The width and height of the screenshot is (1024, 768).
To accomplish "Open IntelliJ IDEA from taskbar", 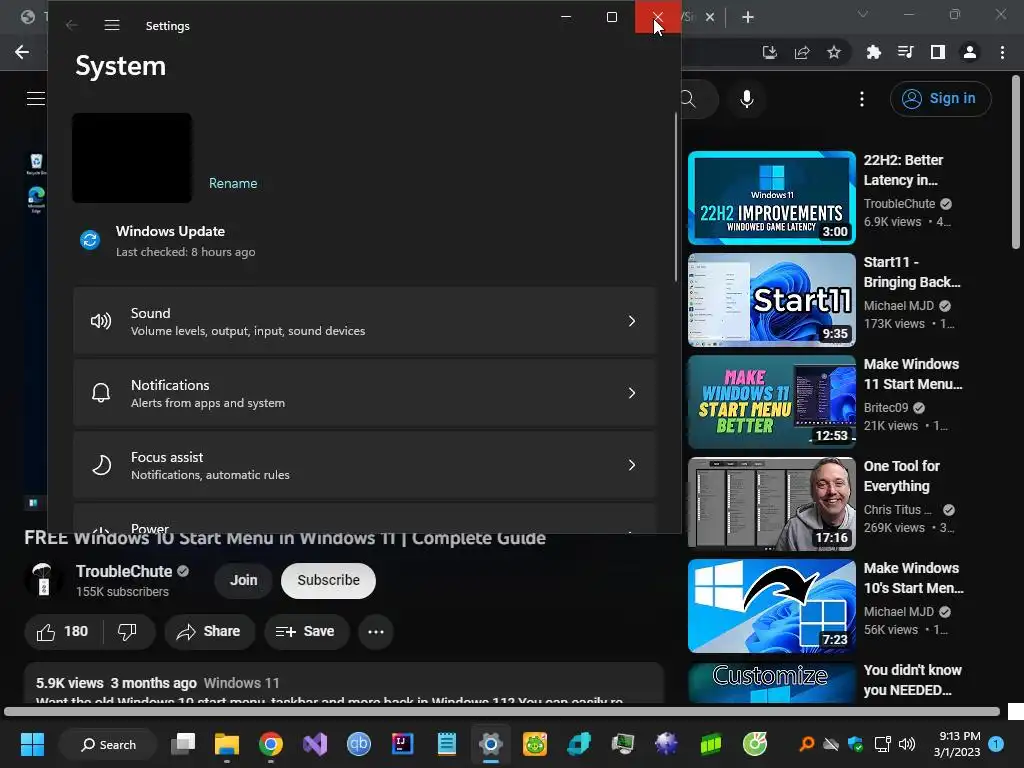I will coord(402,744).
